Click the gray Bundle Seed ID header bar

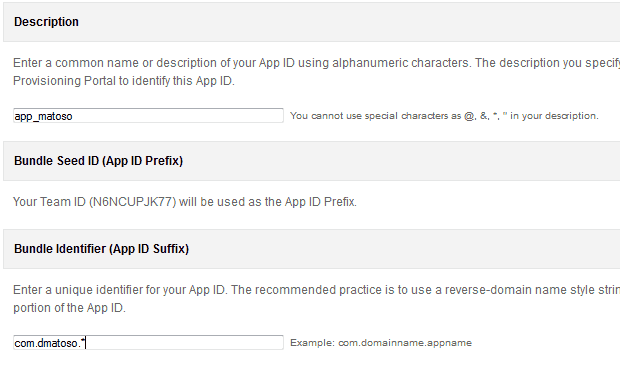tap(312, 161)
